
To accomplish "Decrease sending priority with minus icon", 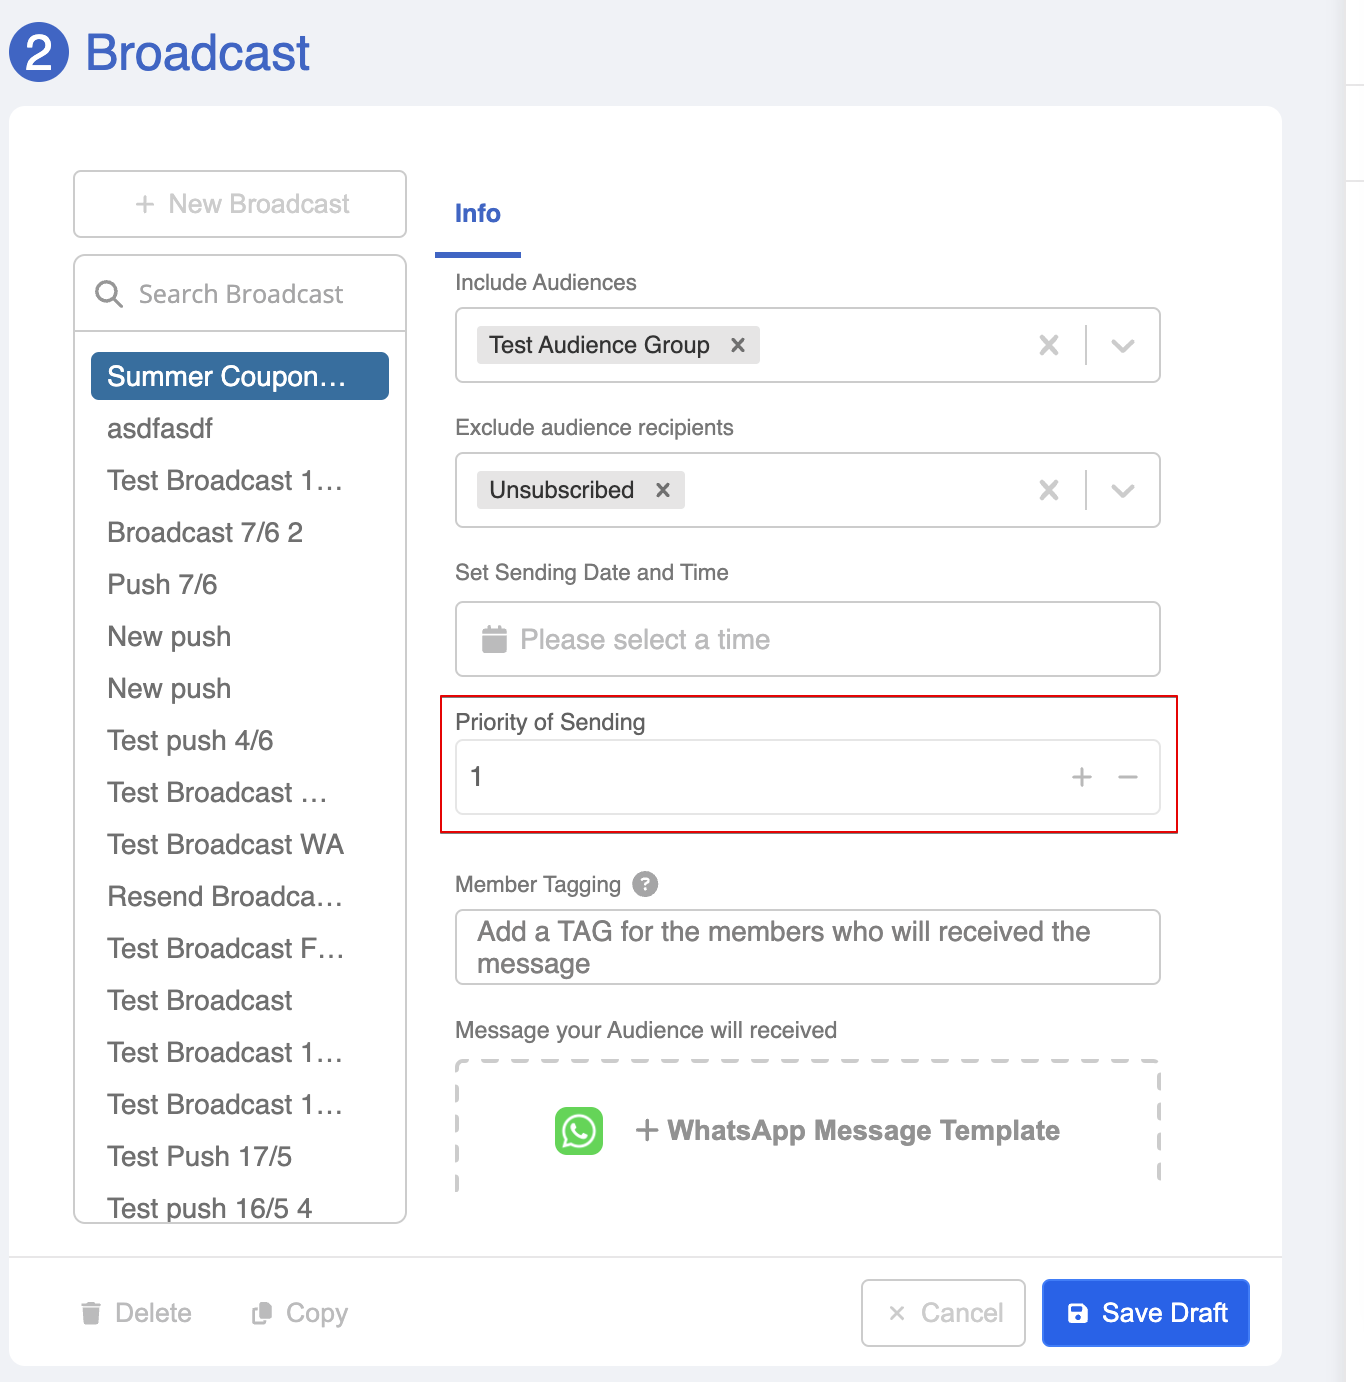I will tap(1128, 777).
